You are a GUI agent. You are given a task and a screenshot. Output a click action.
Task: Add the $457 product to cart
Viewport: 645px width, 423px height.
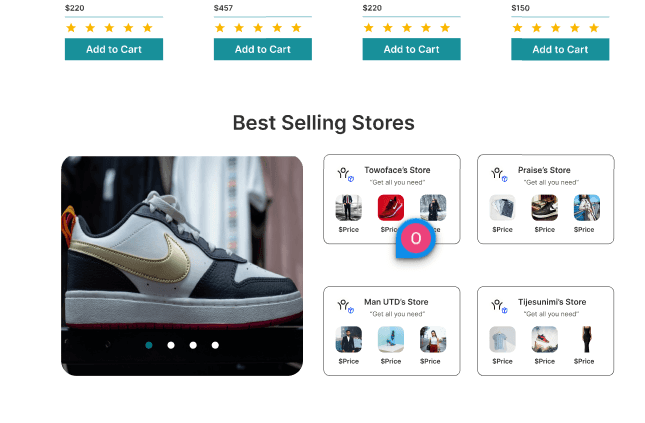click(263, 49)
